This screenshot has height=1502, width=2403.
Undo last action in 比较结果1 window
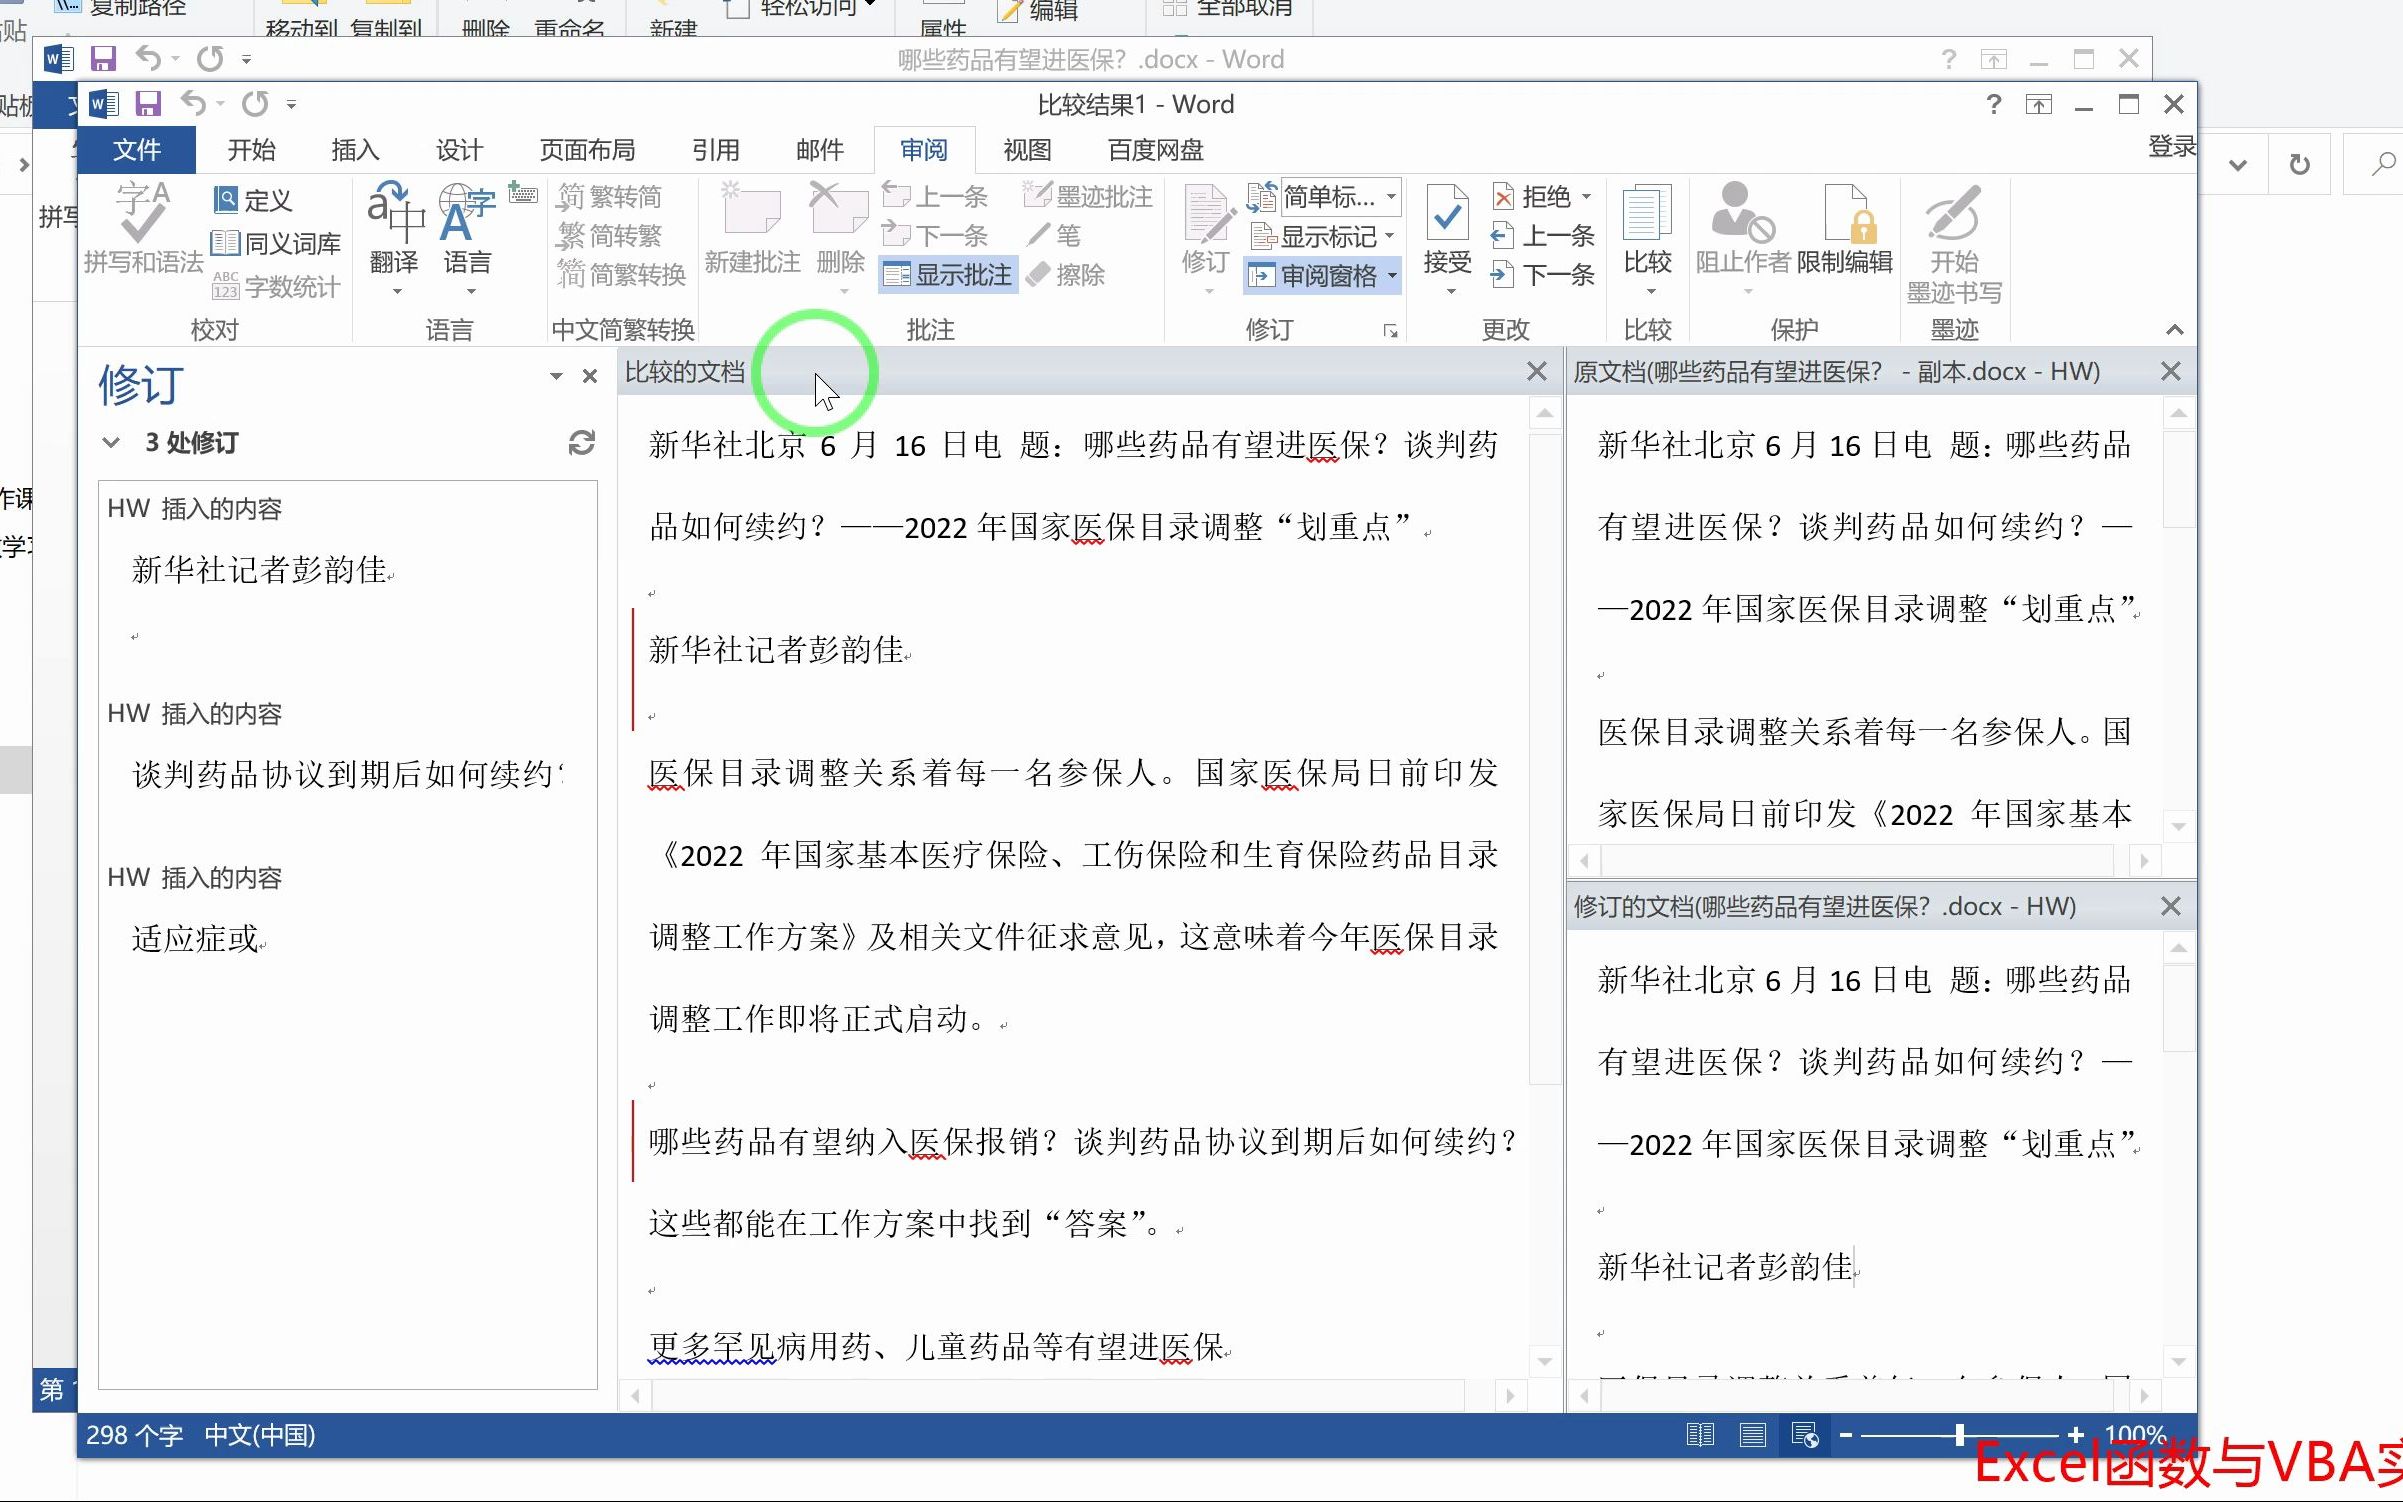tap(193, 103)
